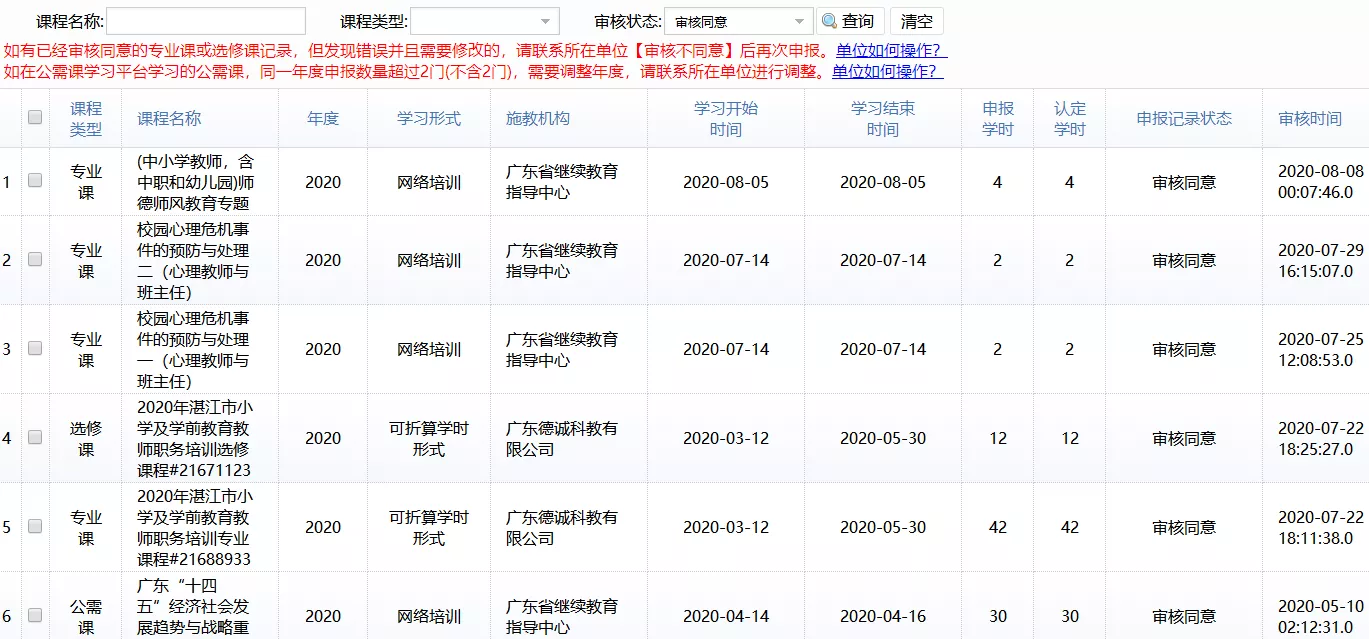Viewport: 1369px width, 639px height.
Task: Click 申报学时 value 42 in row 5
Action: 998,527
